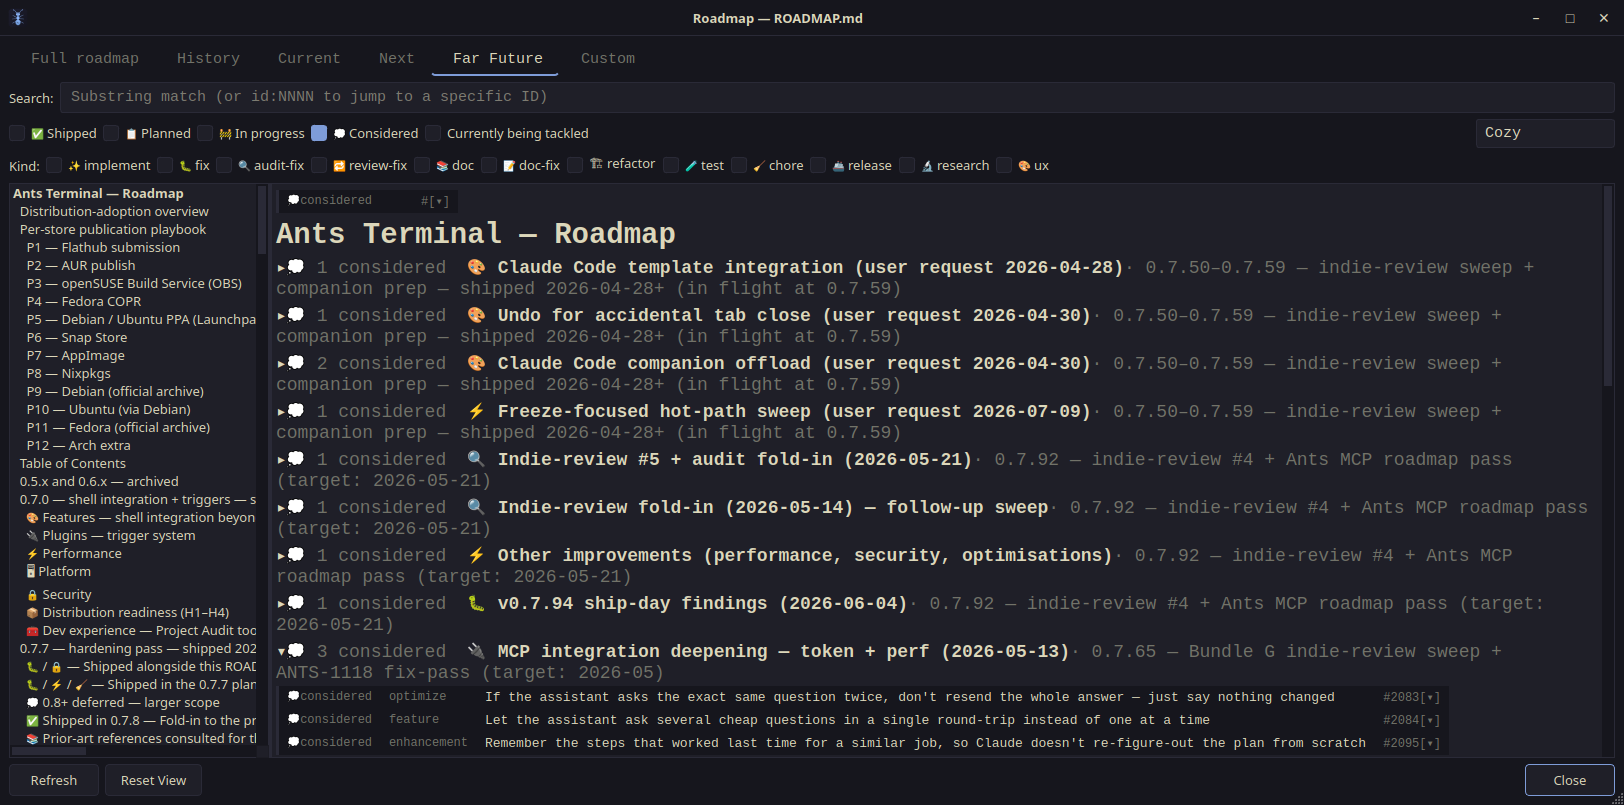Click palette icon beside Undo for accidental tab close
The height and width of the screenshot is (805, 1624).
pos(476,316)
